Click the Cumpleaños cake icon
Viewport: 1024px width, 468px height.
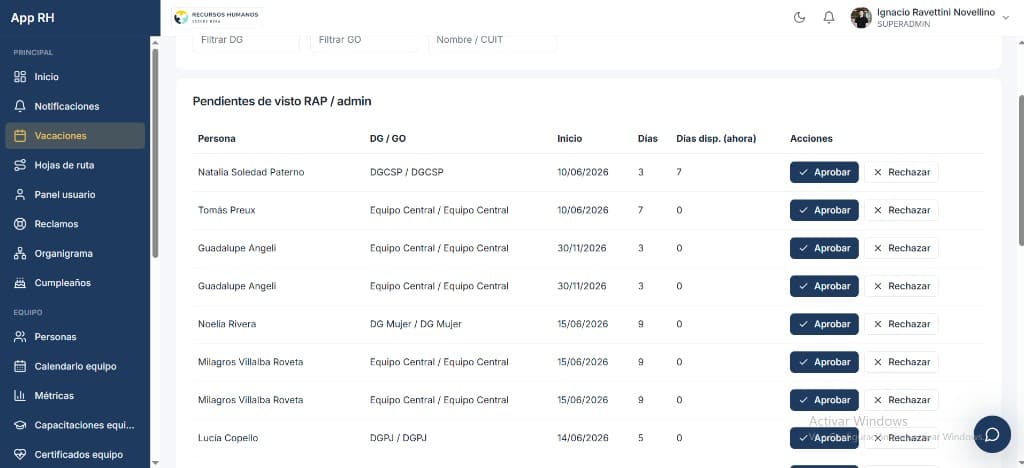20,283
